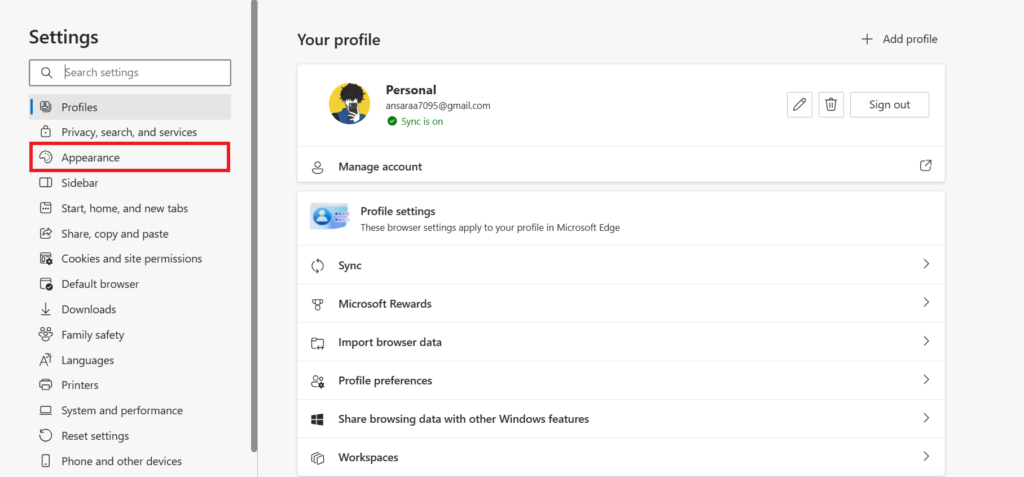The height and width of the screenshot is (477, 1024).
Task: Open the Sync settings row
Action: coord(621,265)
